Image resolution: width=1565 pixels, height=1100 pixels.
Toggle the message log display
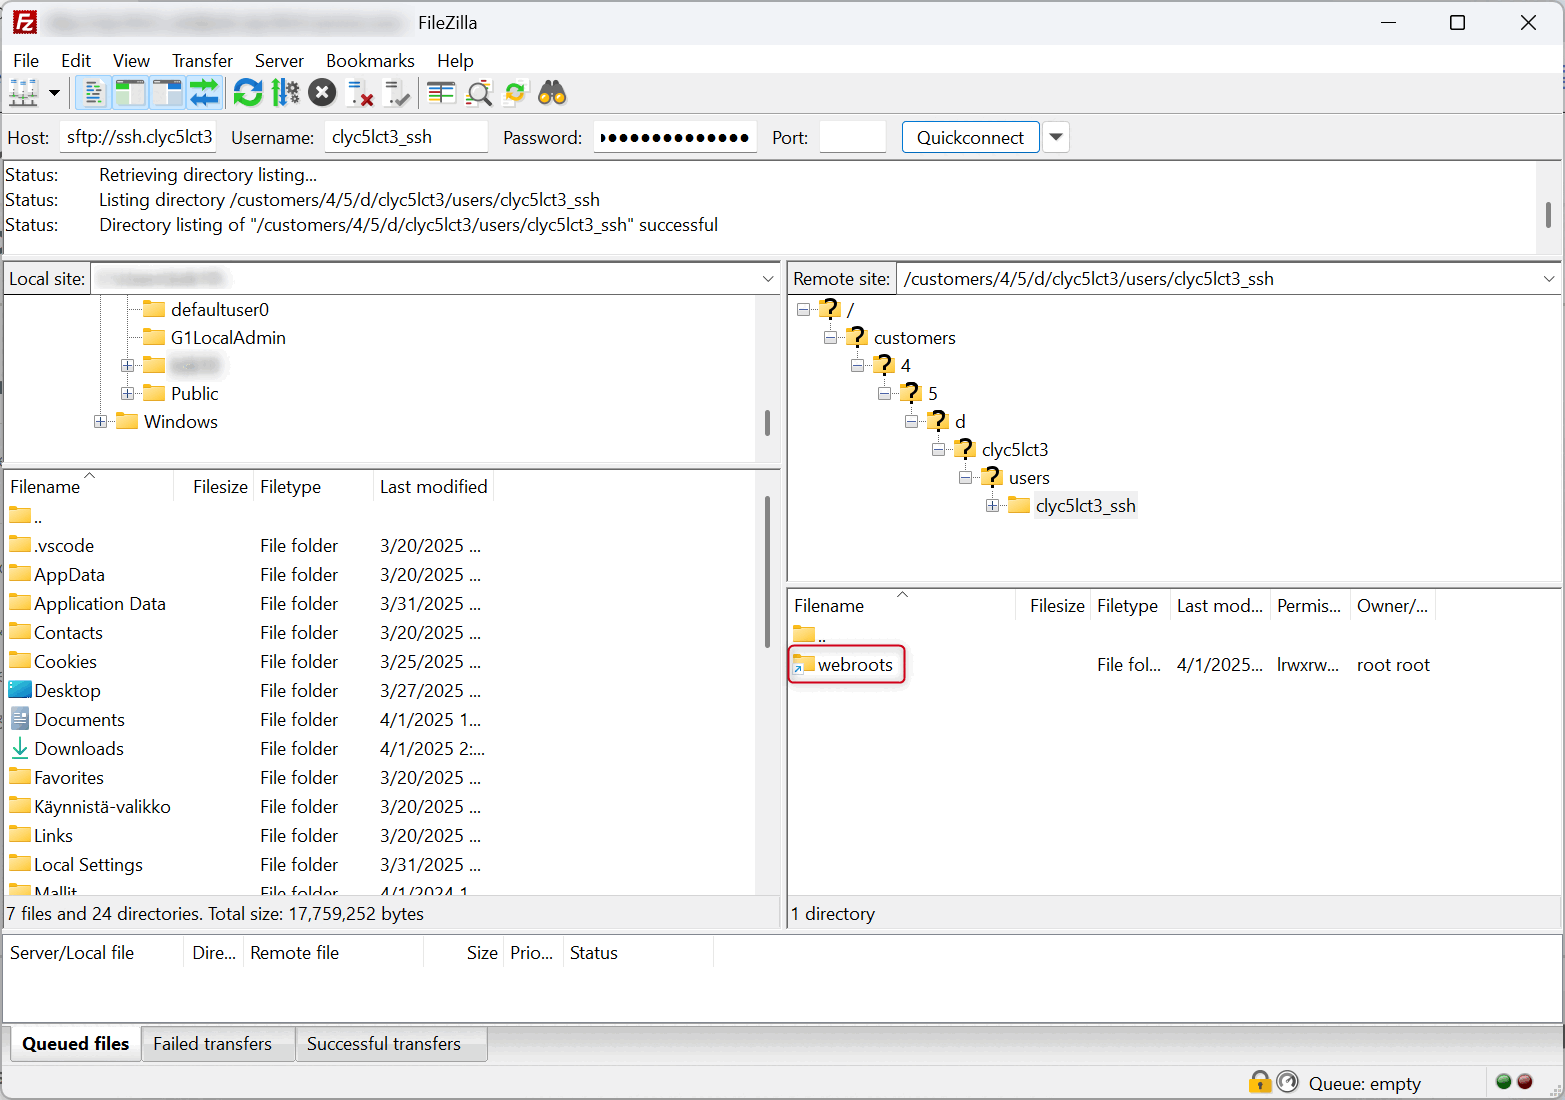[x=93, y=94]
